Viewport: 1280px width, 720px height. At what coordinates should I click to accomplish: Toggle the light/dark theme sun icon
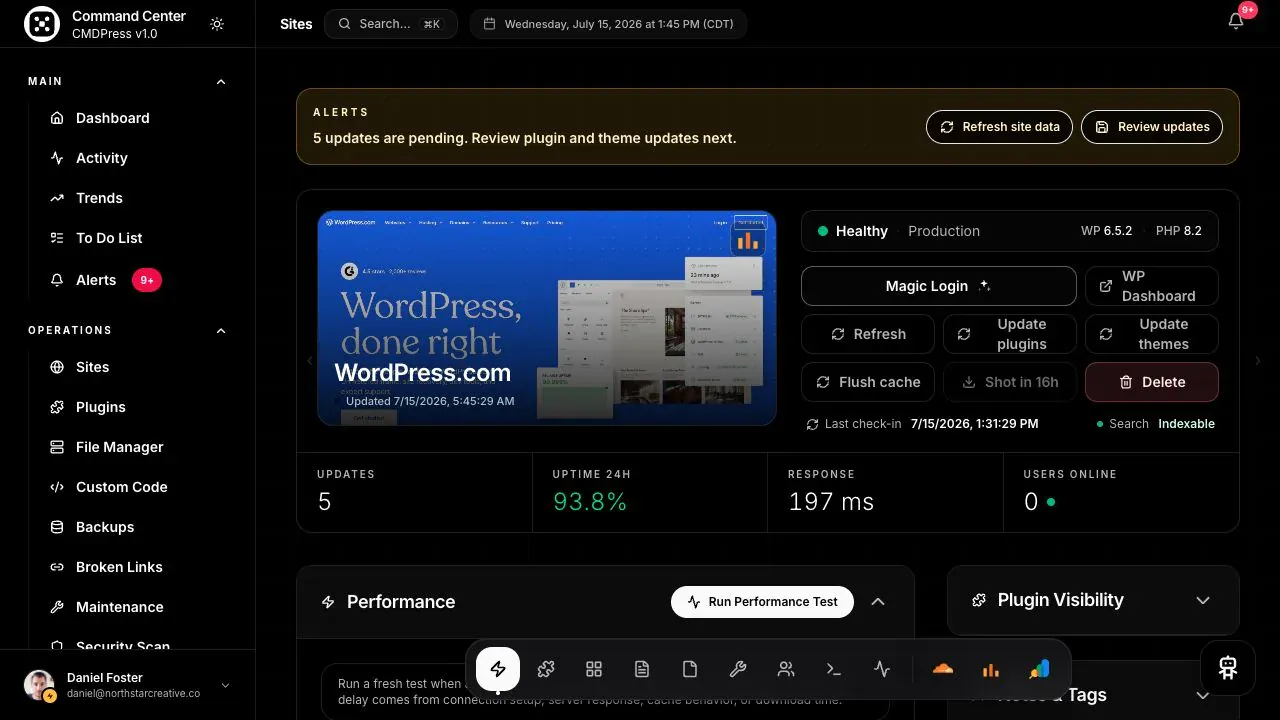pos(217,24)
